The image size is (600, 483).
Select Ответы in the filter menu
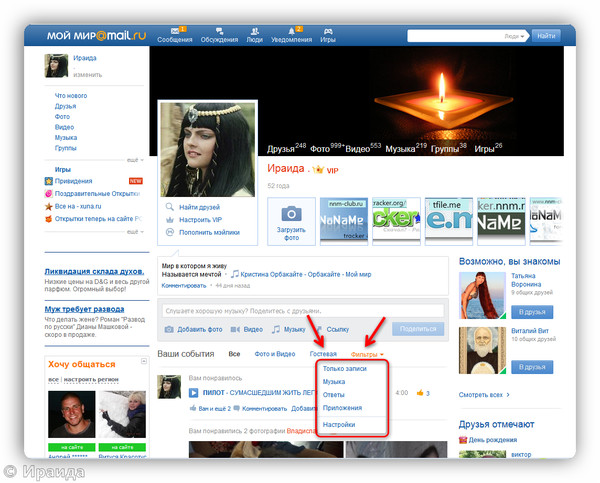coord(333,395)
